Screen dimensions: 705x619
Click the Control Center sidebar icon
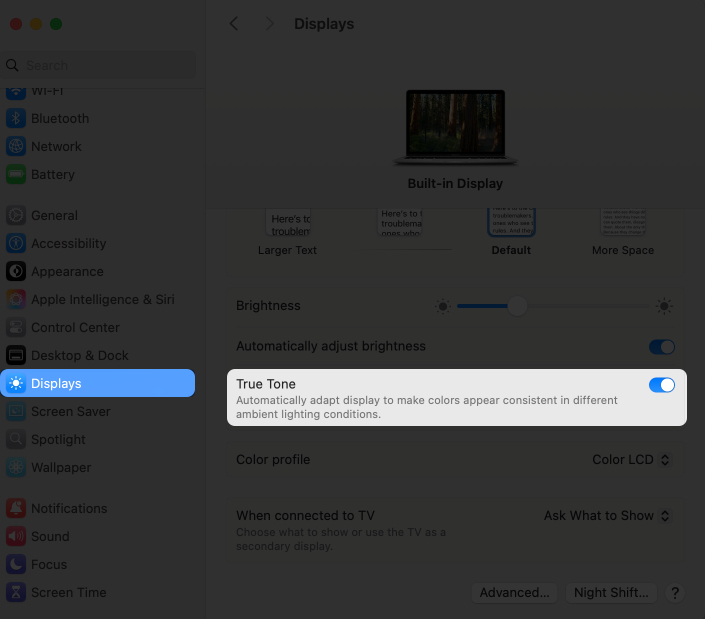[x=15, y=327]
